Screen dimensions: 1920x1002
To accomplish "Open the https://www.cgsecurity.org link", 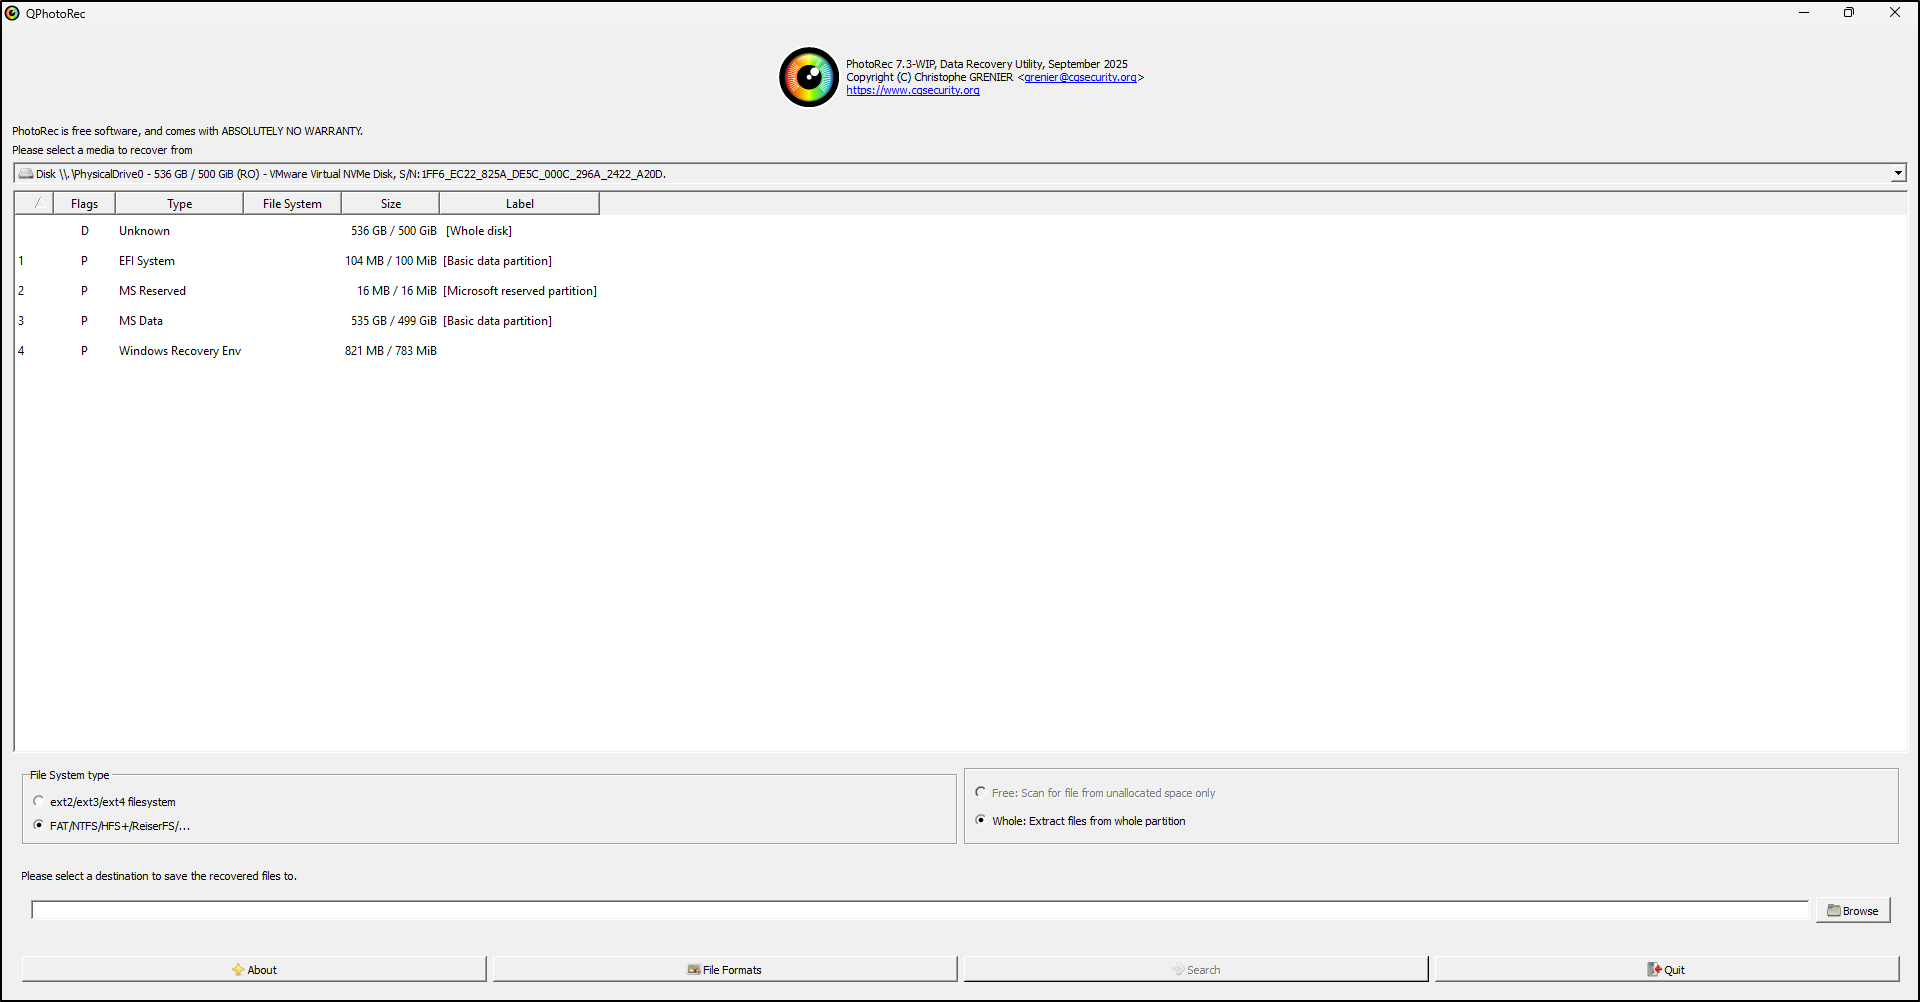I will 913,90.
